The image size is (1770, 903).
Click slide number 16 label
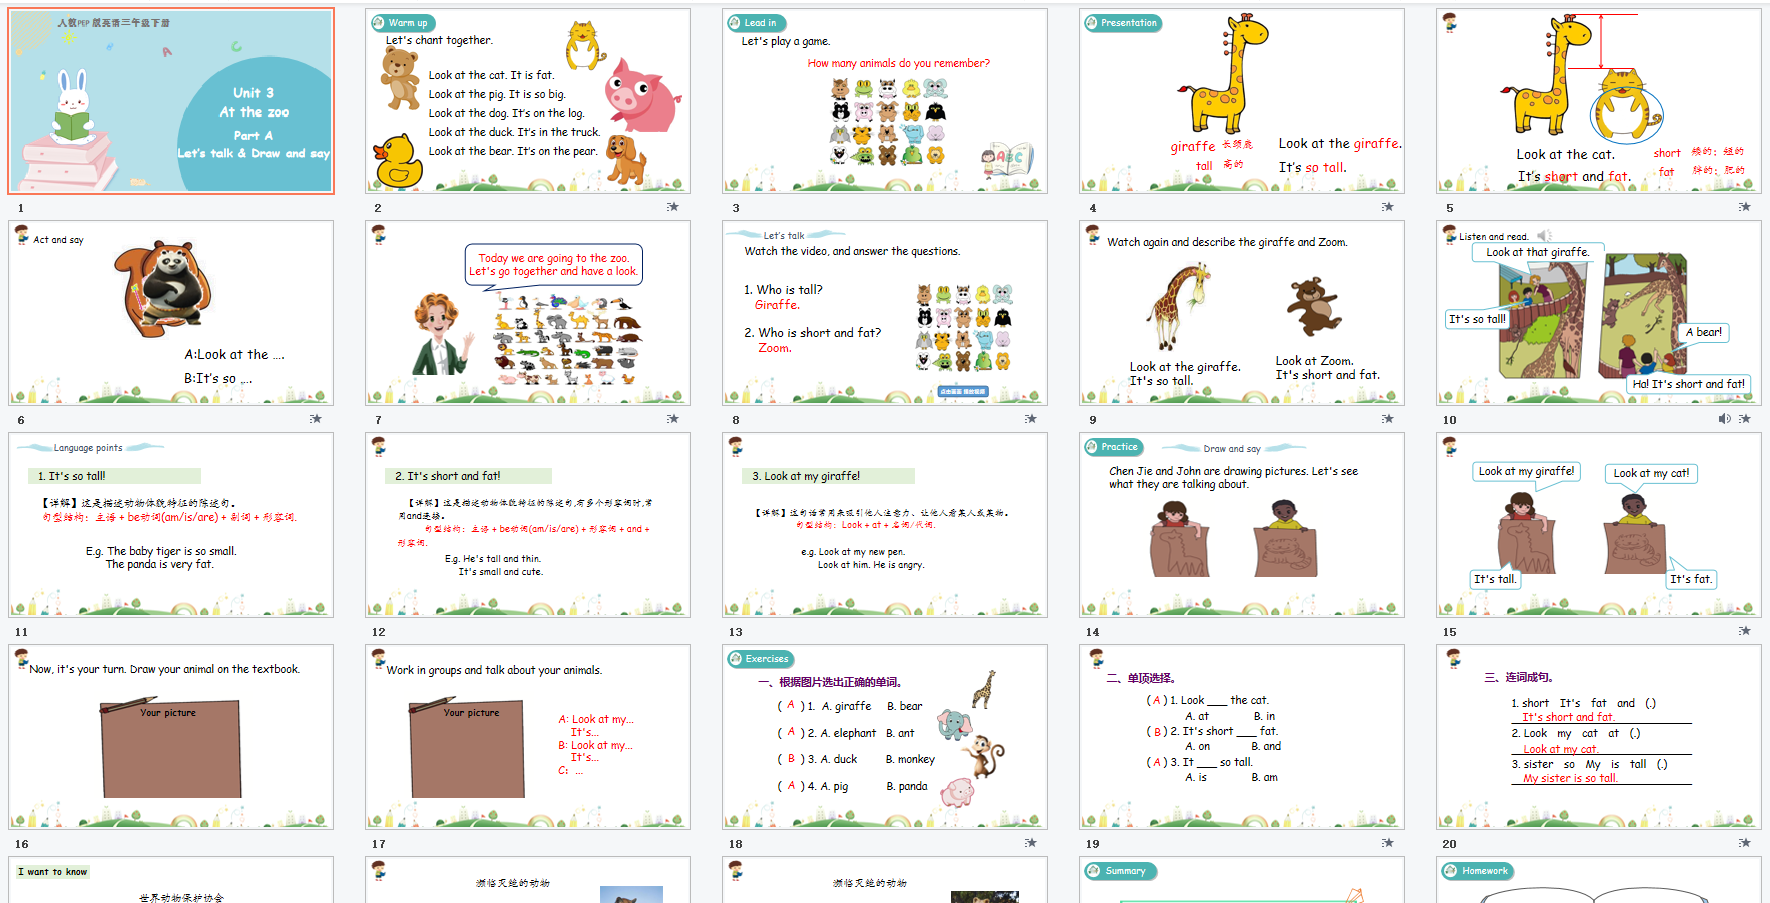(x=22, y=844)
